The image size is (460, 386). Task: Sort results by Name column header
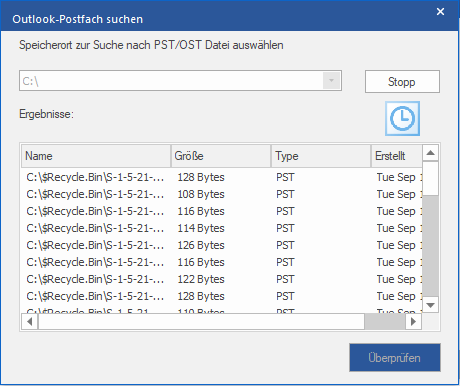point(96,156)
